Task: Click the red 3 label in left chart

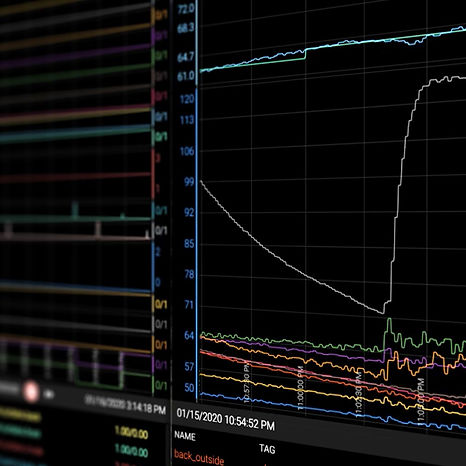Action: click(x=158, y=158)
